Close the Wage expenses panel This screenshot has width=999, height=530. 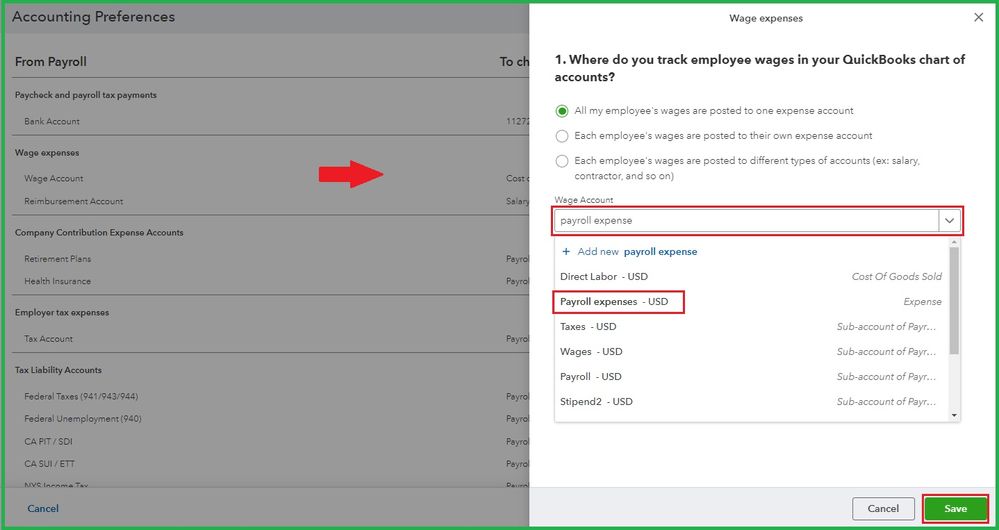(978, 18)
